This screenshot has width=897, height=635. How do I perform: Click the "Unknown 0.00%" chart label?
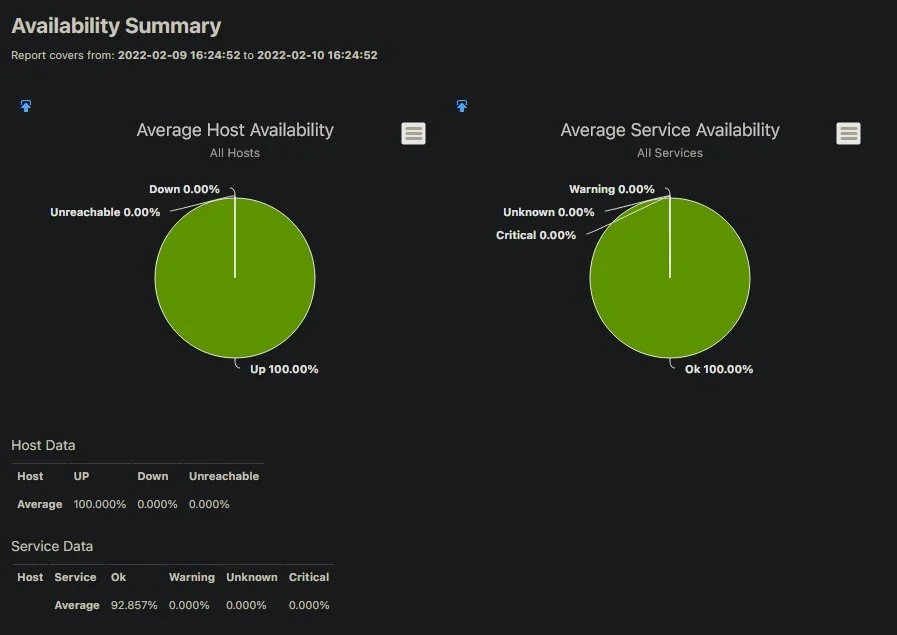pyautogui.click(x=549, y=212)
